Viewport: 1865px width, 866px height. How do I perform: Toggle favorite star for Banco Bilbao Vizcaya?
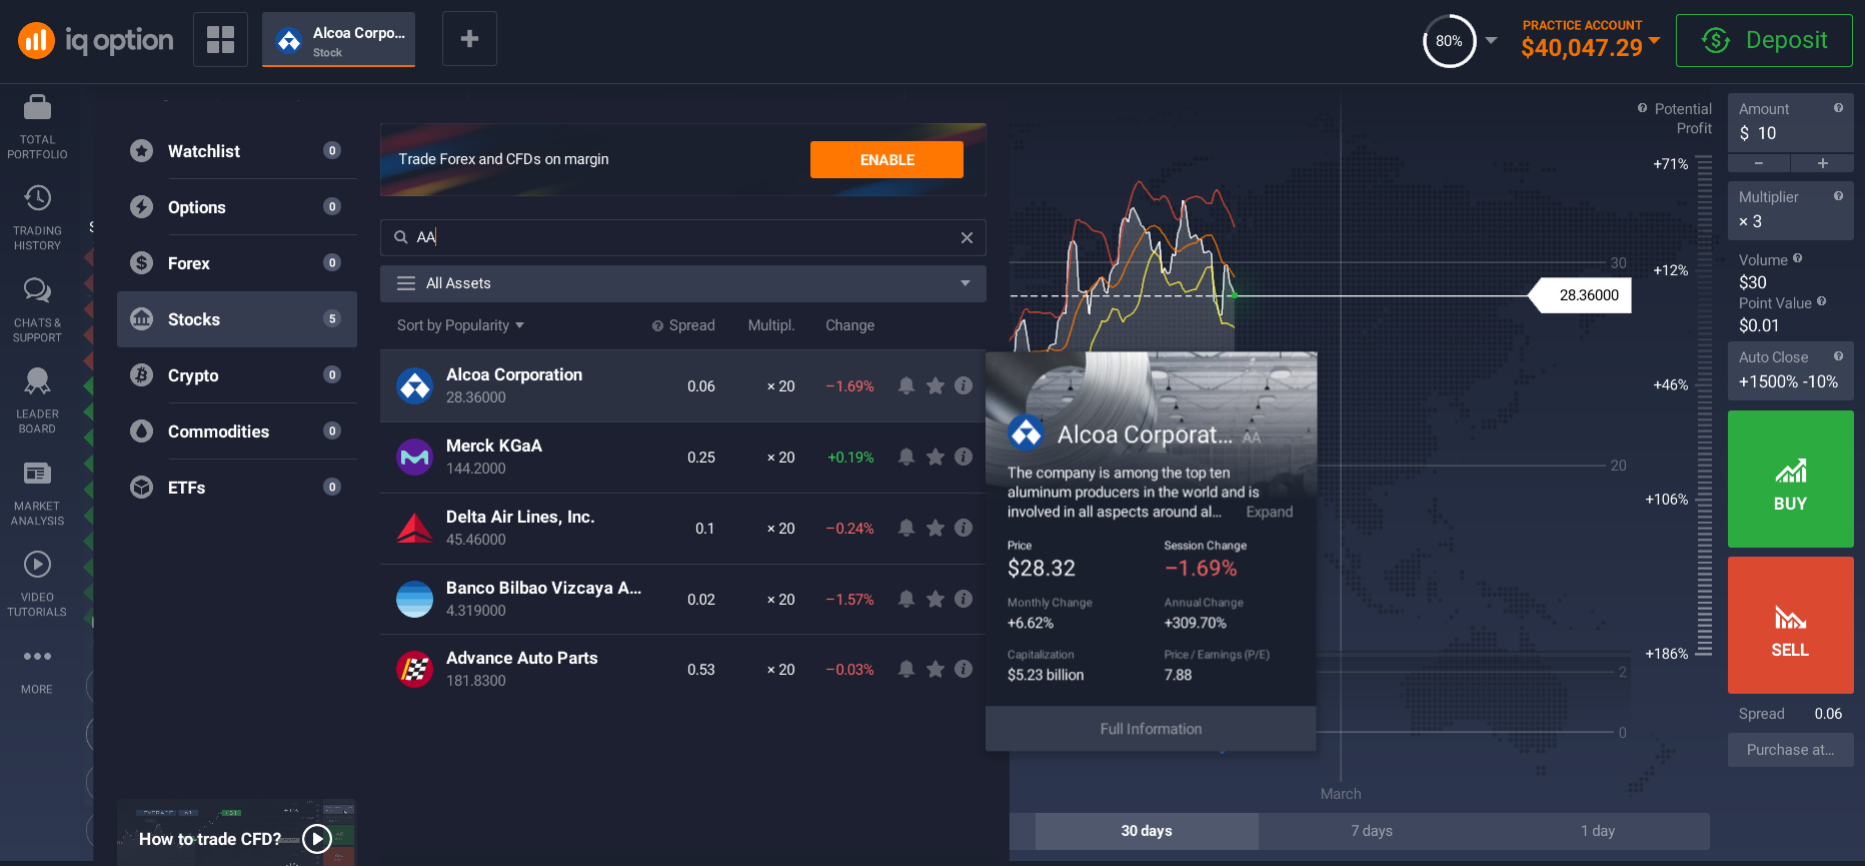point(935,598)
